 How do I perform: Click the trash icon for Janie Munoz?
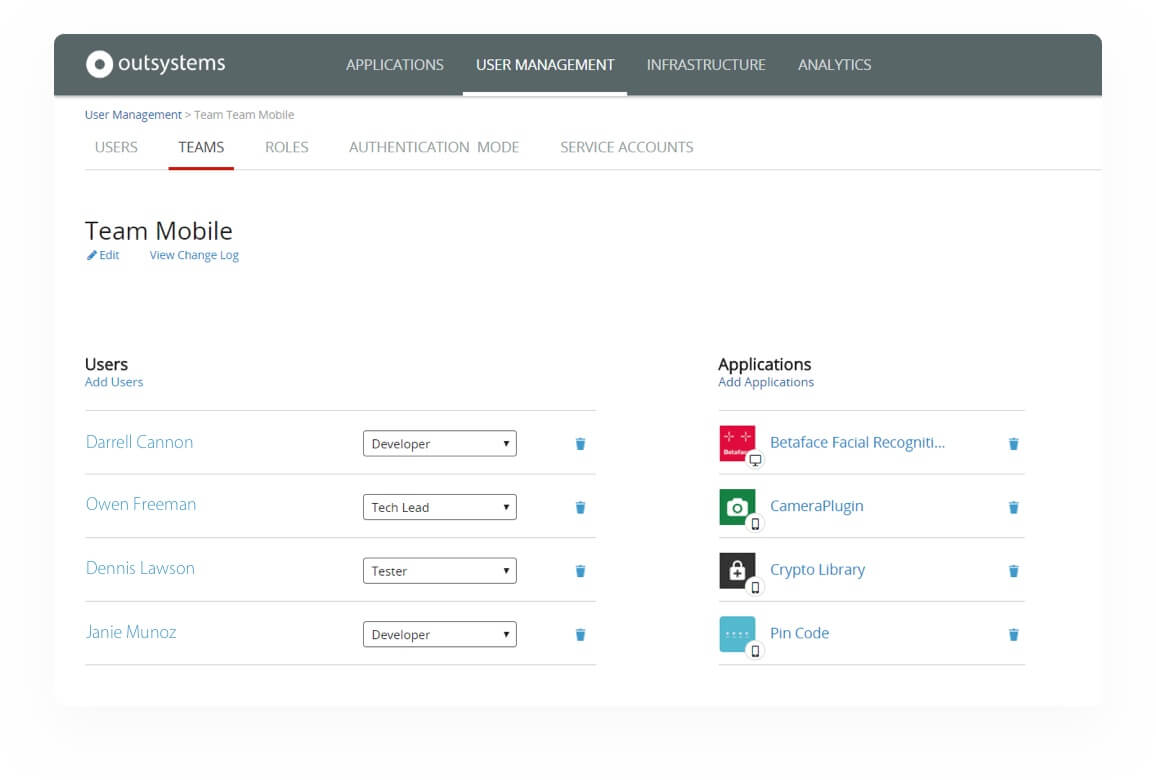click(x=580, y=635)
